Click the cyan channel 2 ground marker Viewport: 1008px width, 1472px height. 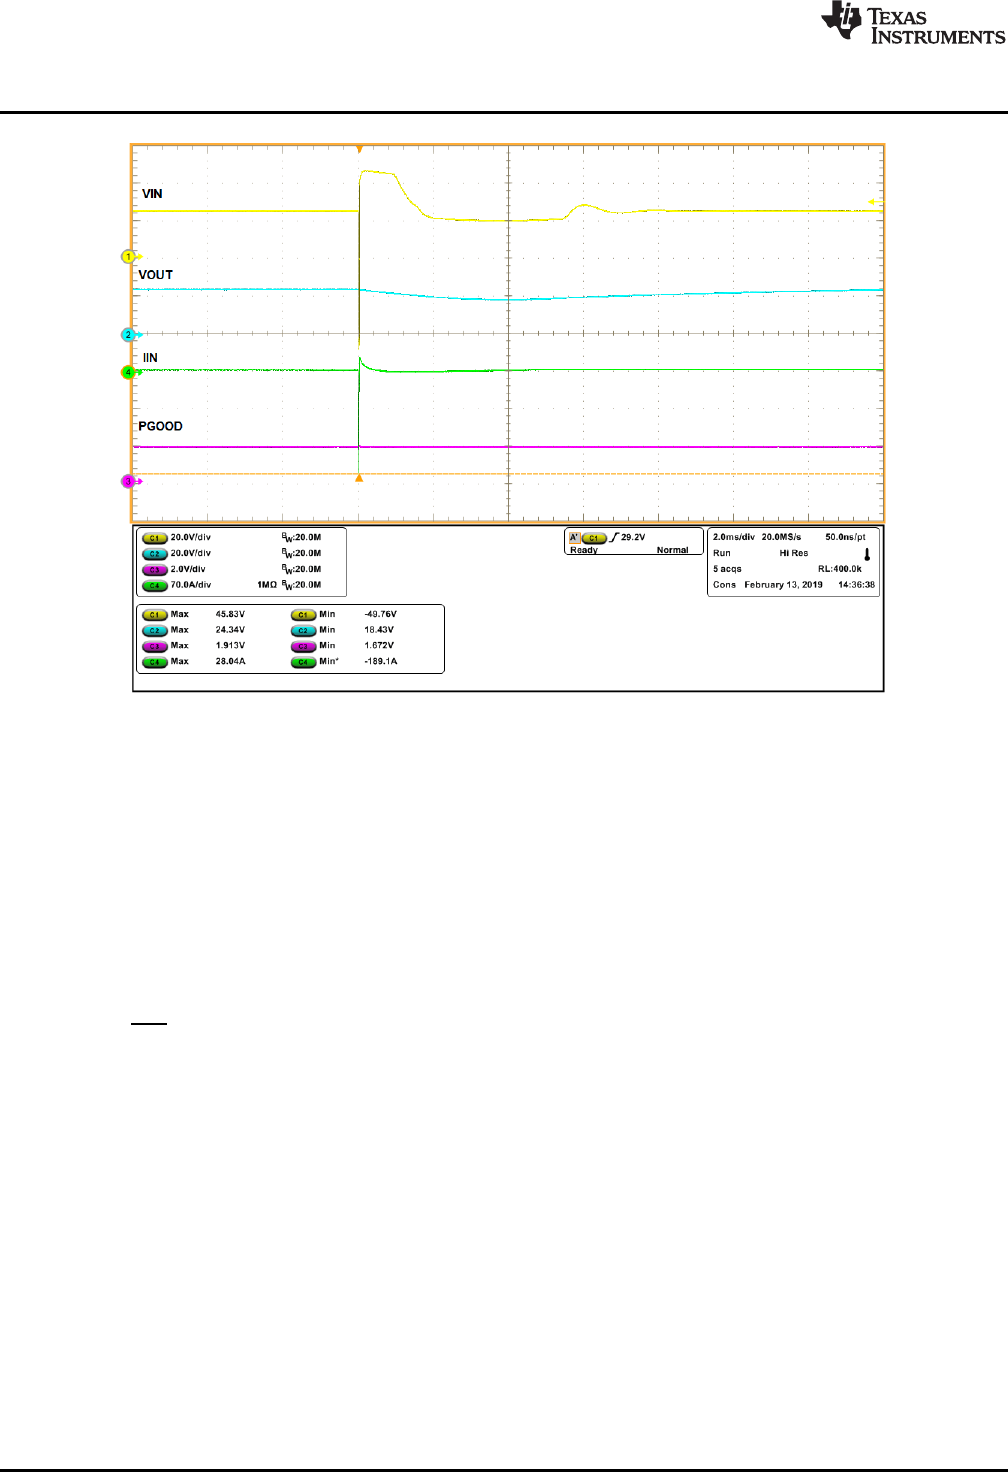click(129, 335)
